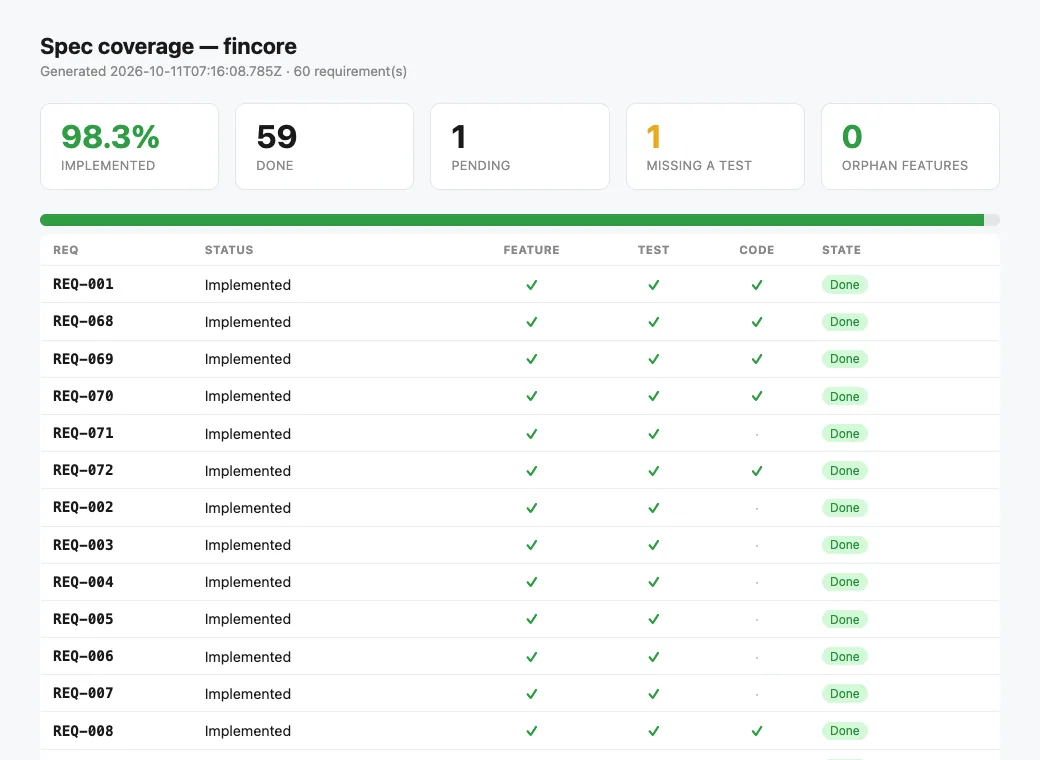This screenshot has width=1040, height=760.
Task: Click the Done badge in the REQ-001 row
Action: (x=844, y=285)
